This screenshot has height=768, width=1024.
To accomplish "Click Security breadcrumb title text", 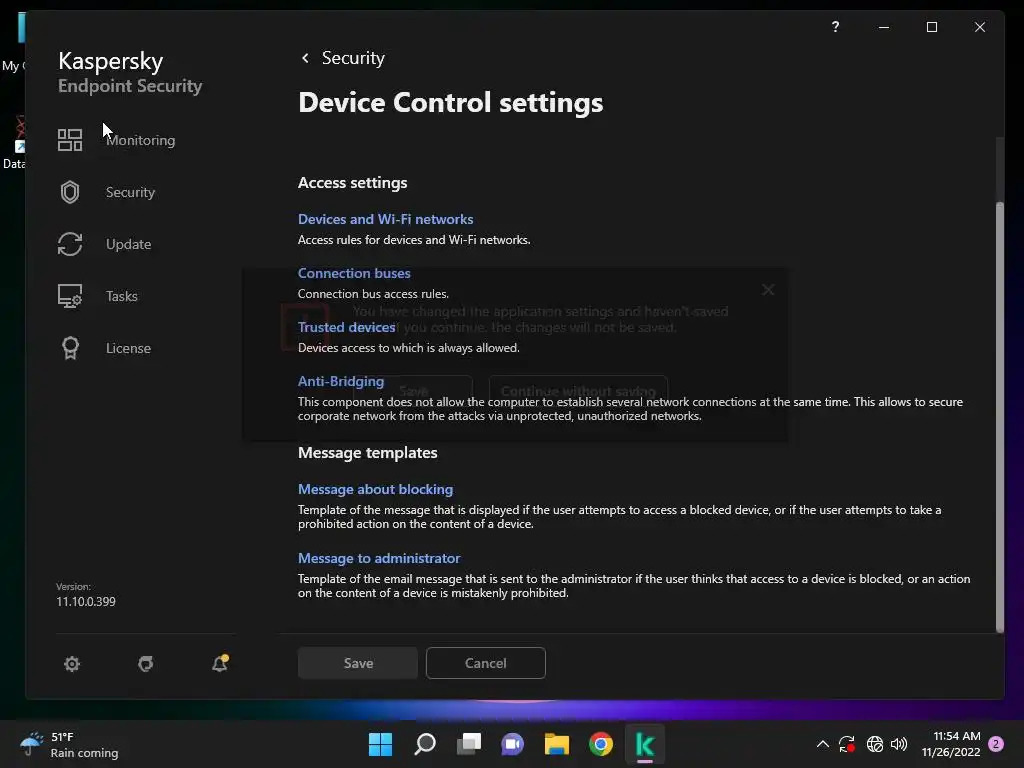I will pos(353,58).
